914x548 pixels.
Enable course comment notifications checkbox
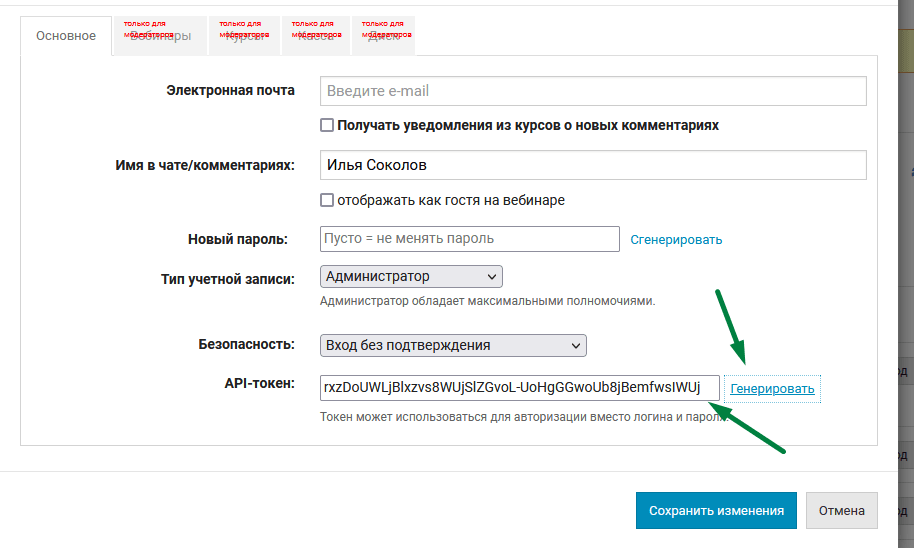327,126
